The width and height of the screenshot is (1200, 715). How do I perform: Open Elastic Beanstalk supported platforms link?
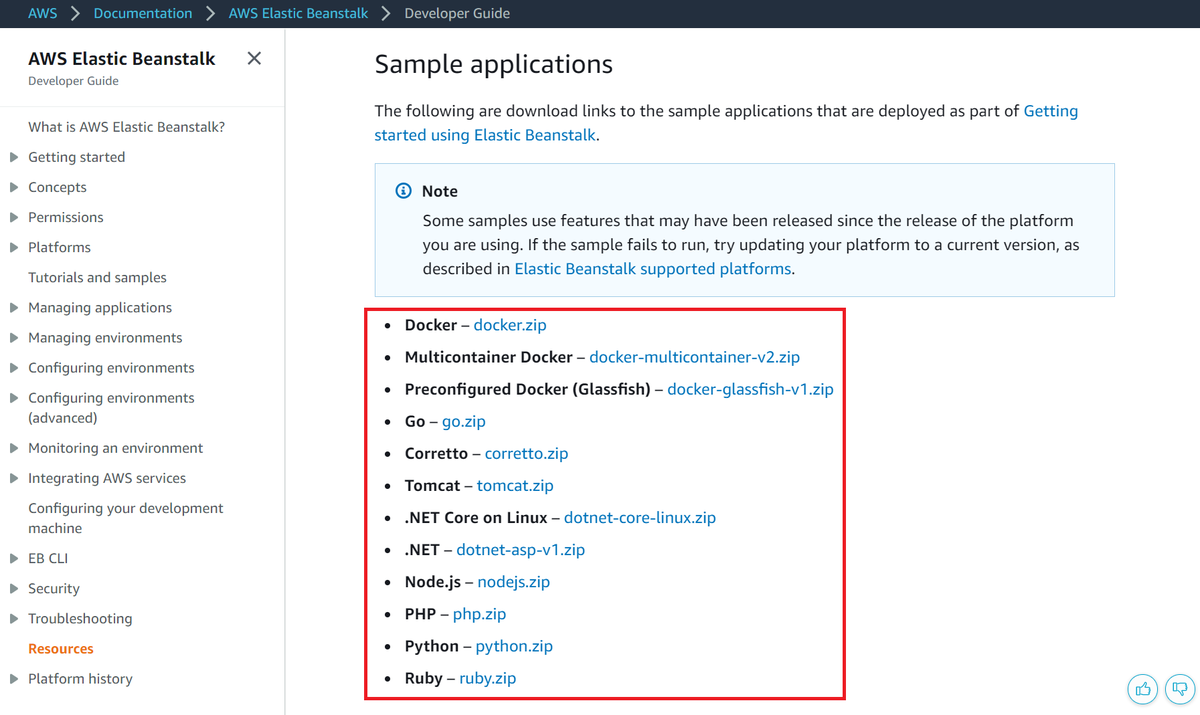pyautogui.click(x=653, y=269)
